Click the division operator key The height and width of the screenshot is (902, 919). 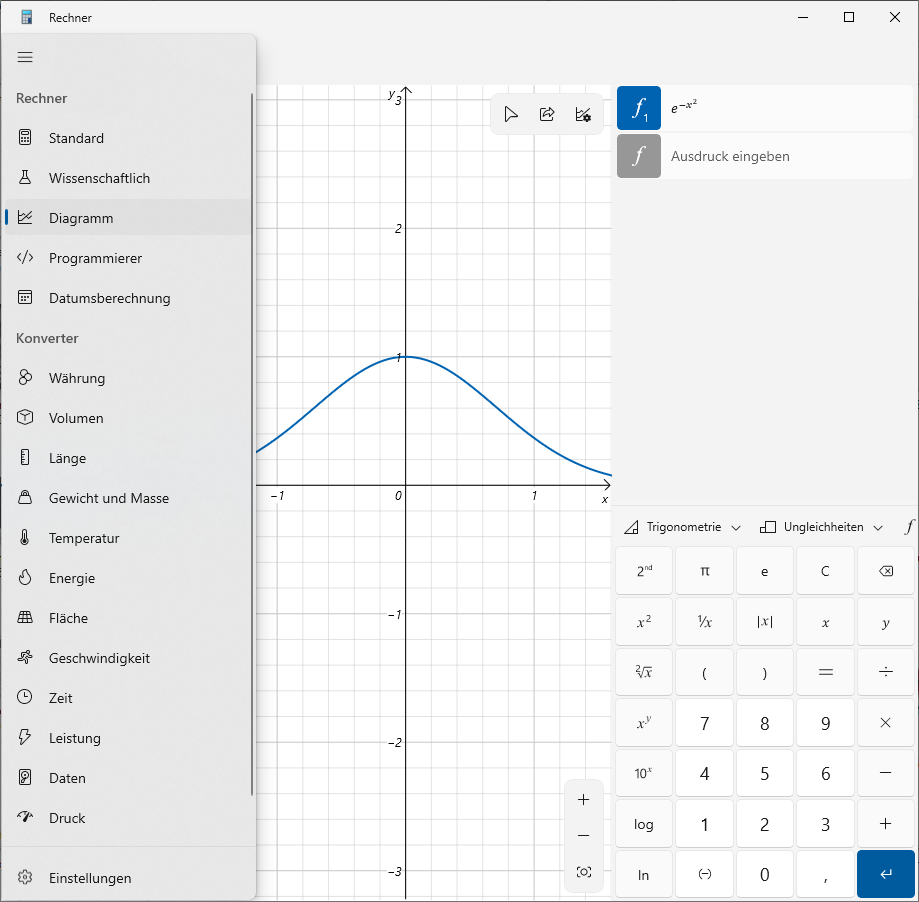click(886, 672)
